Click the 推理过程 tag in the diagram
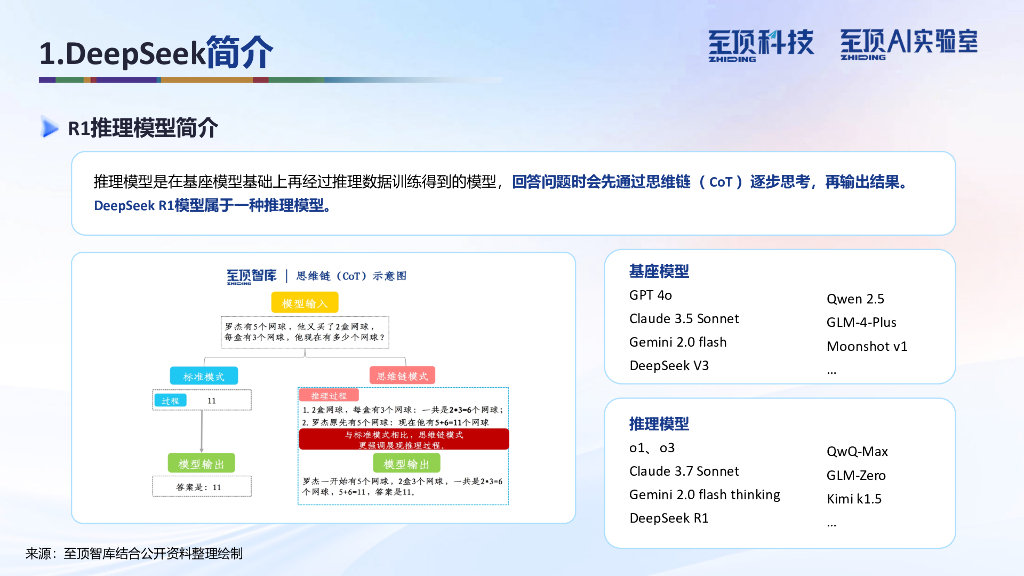1024x576 pixels. tap(328, 395)
